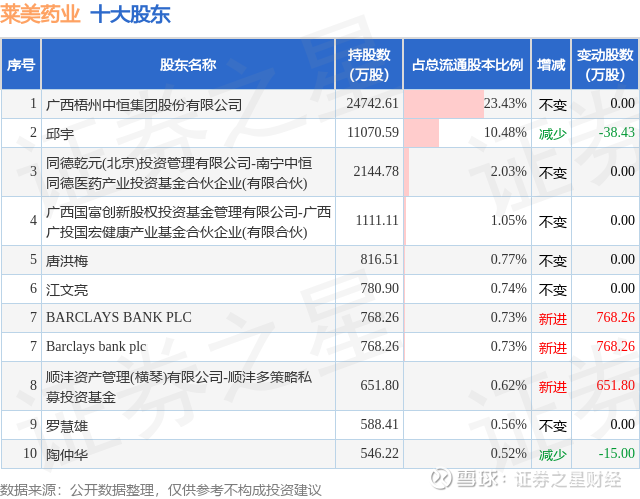The width and height of the screenshot is (640, 499).
Task: Click the 0.62% ratio cell
Action: (467, 386)
